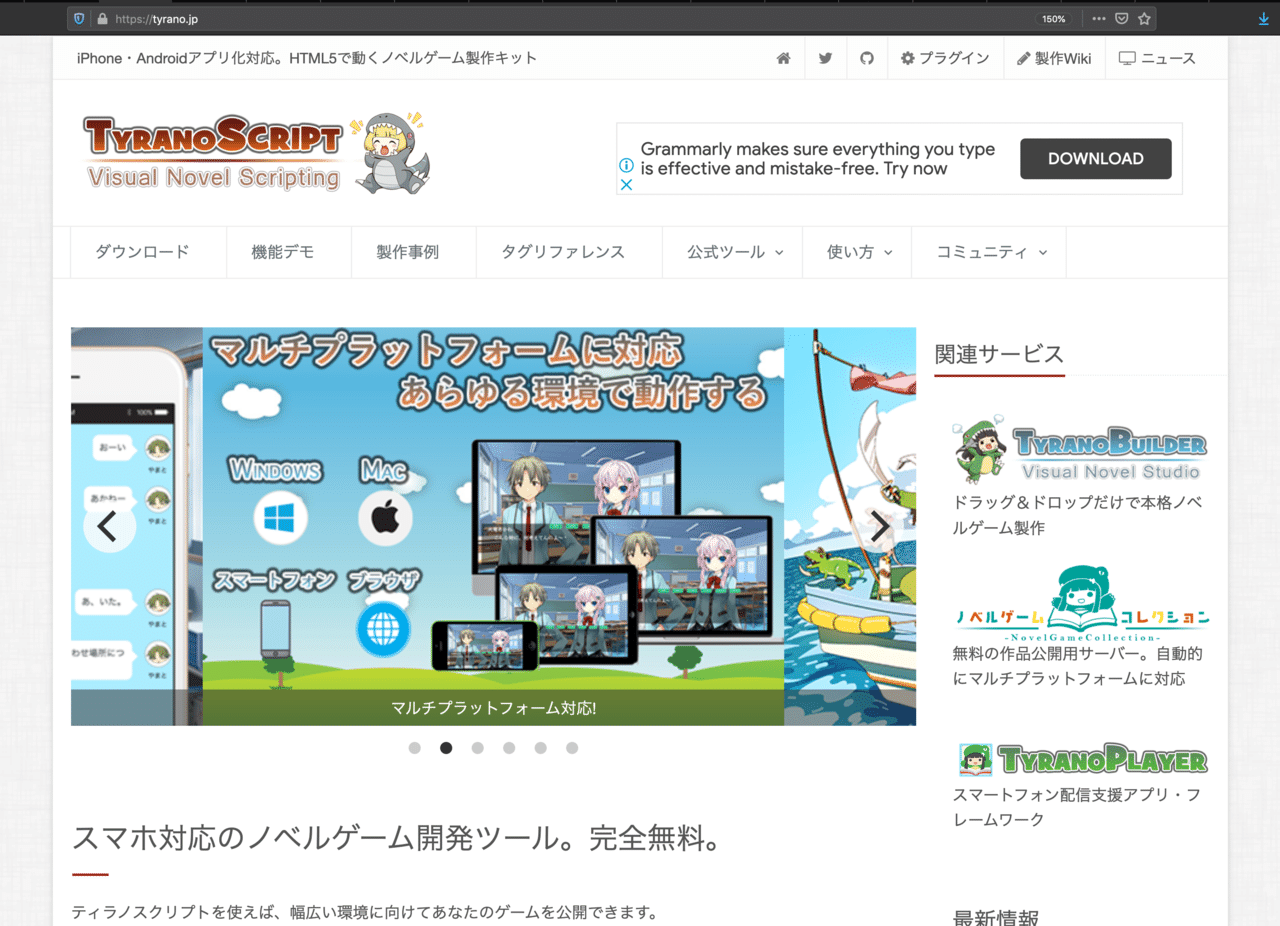Viewport: 1280px width, 926px height.
Task: Click the ドラッグ＆ドロップだけで本格ノベルゲーム製作 description
Action: pos(1077,515)
